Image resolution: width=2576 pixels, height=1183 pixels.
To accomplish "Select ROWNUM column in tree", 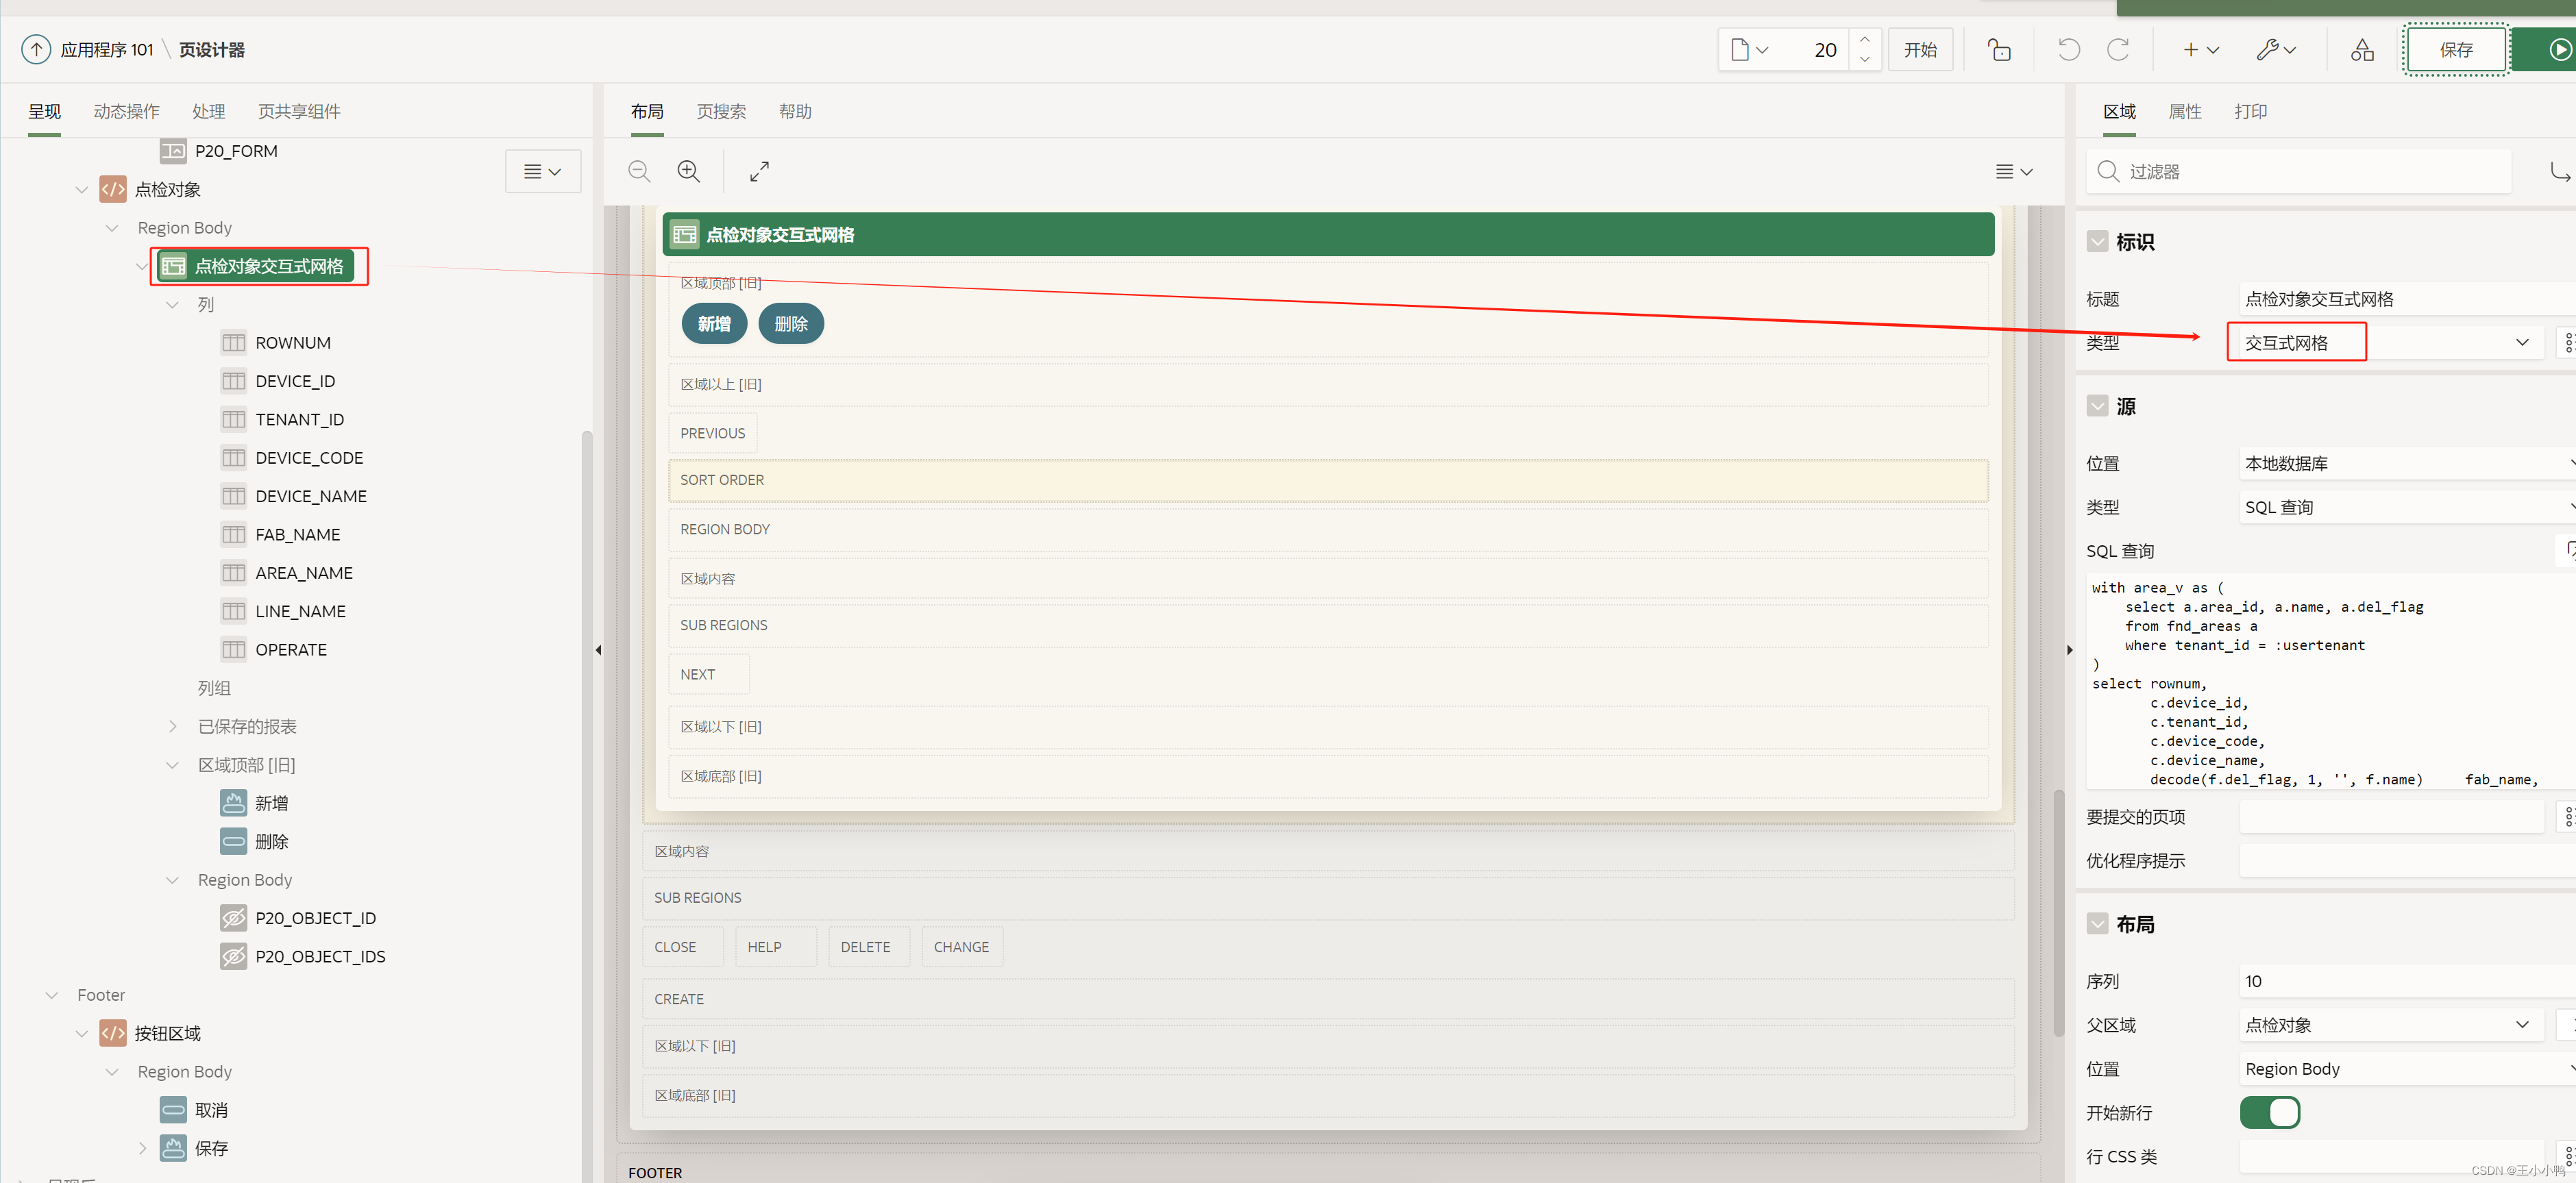I will [x=292, y=343].
